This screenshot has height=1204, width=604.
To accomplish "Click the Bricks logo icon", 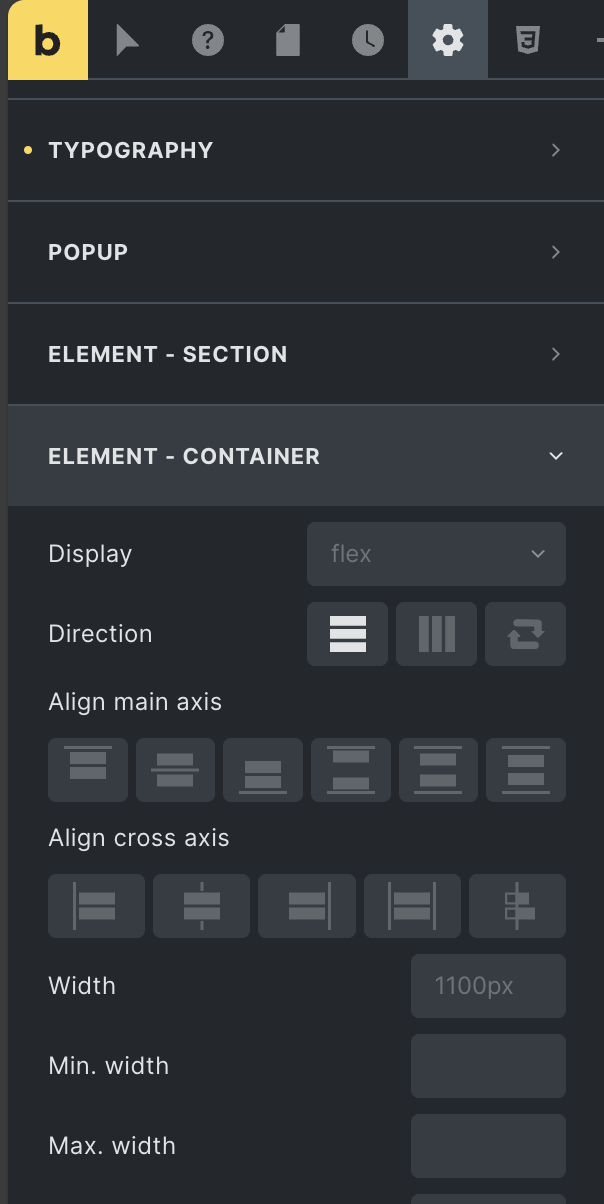I will point(48,40).
